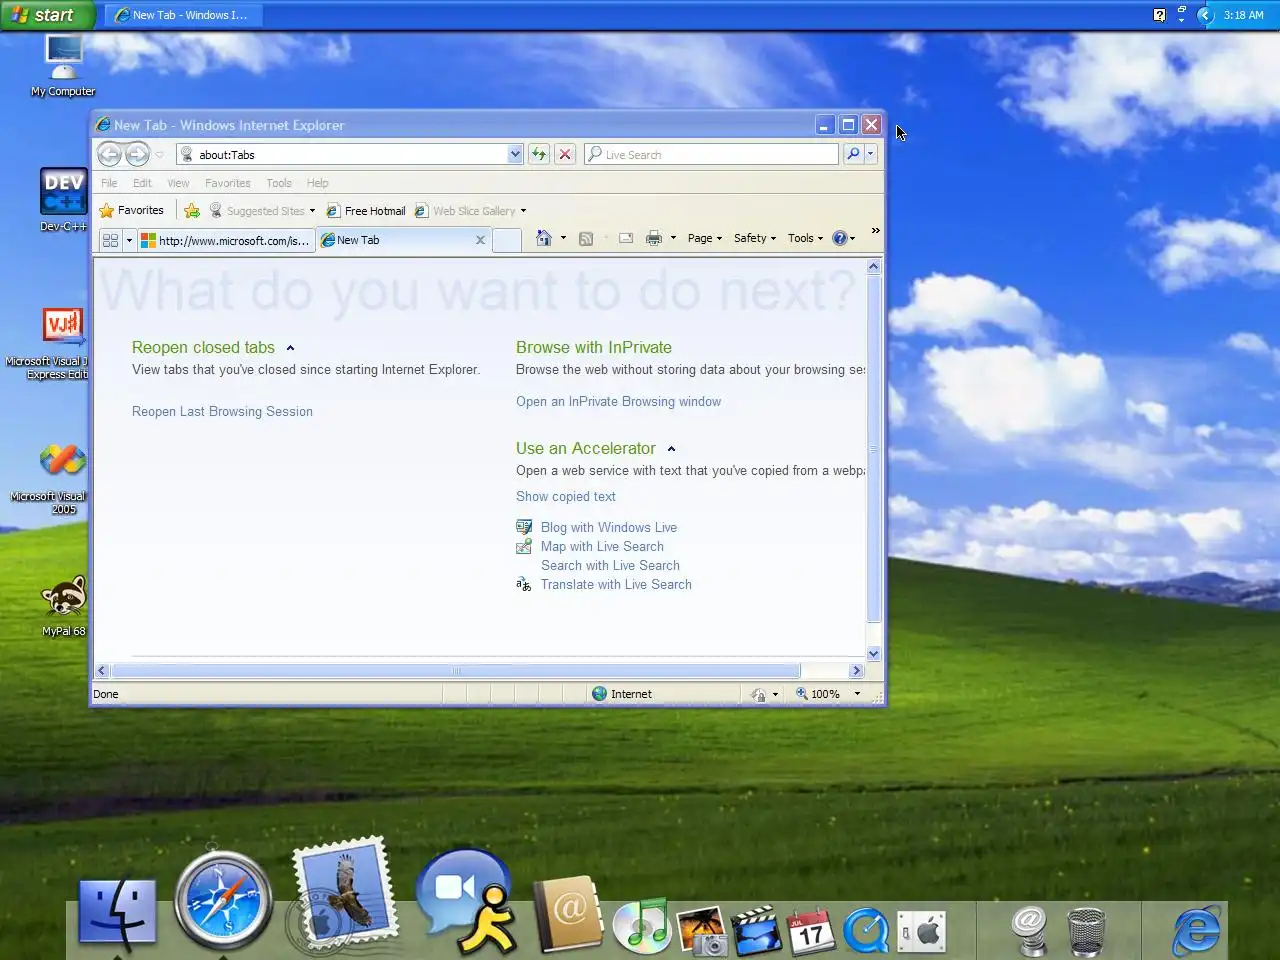Open search provider dropdown arrow

pos(871,154)
